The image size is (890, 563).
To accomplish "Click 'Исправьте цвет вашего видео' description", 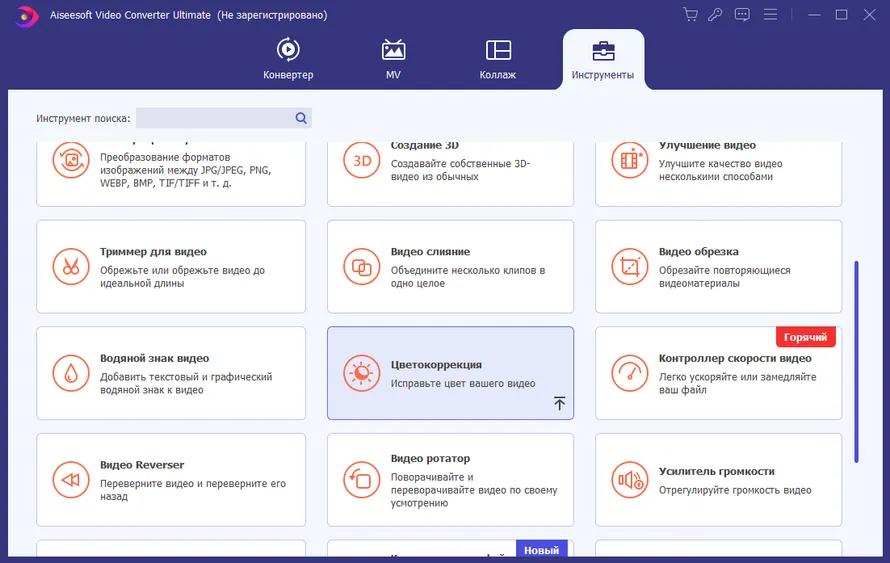I will tap(463, 384).
